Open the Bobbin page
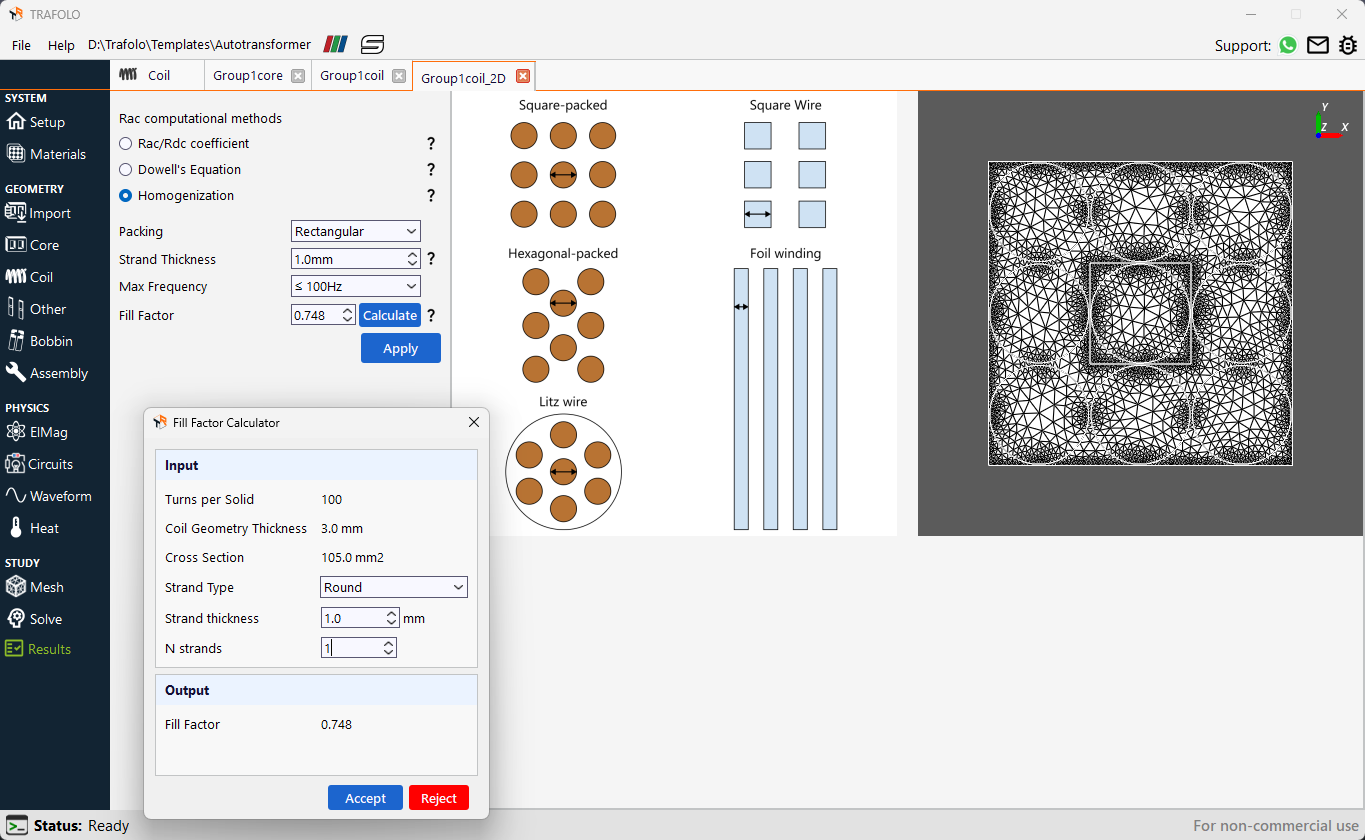 [40, 341]
